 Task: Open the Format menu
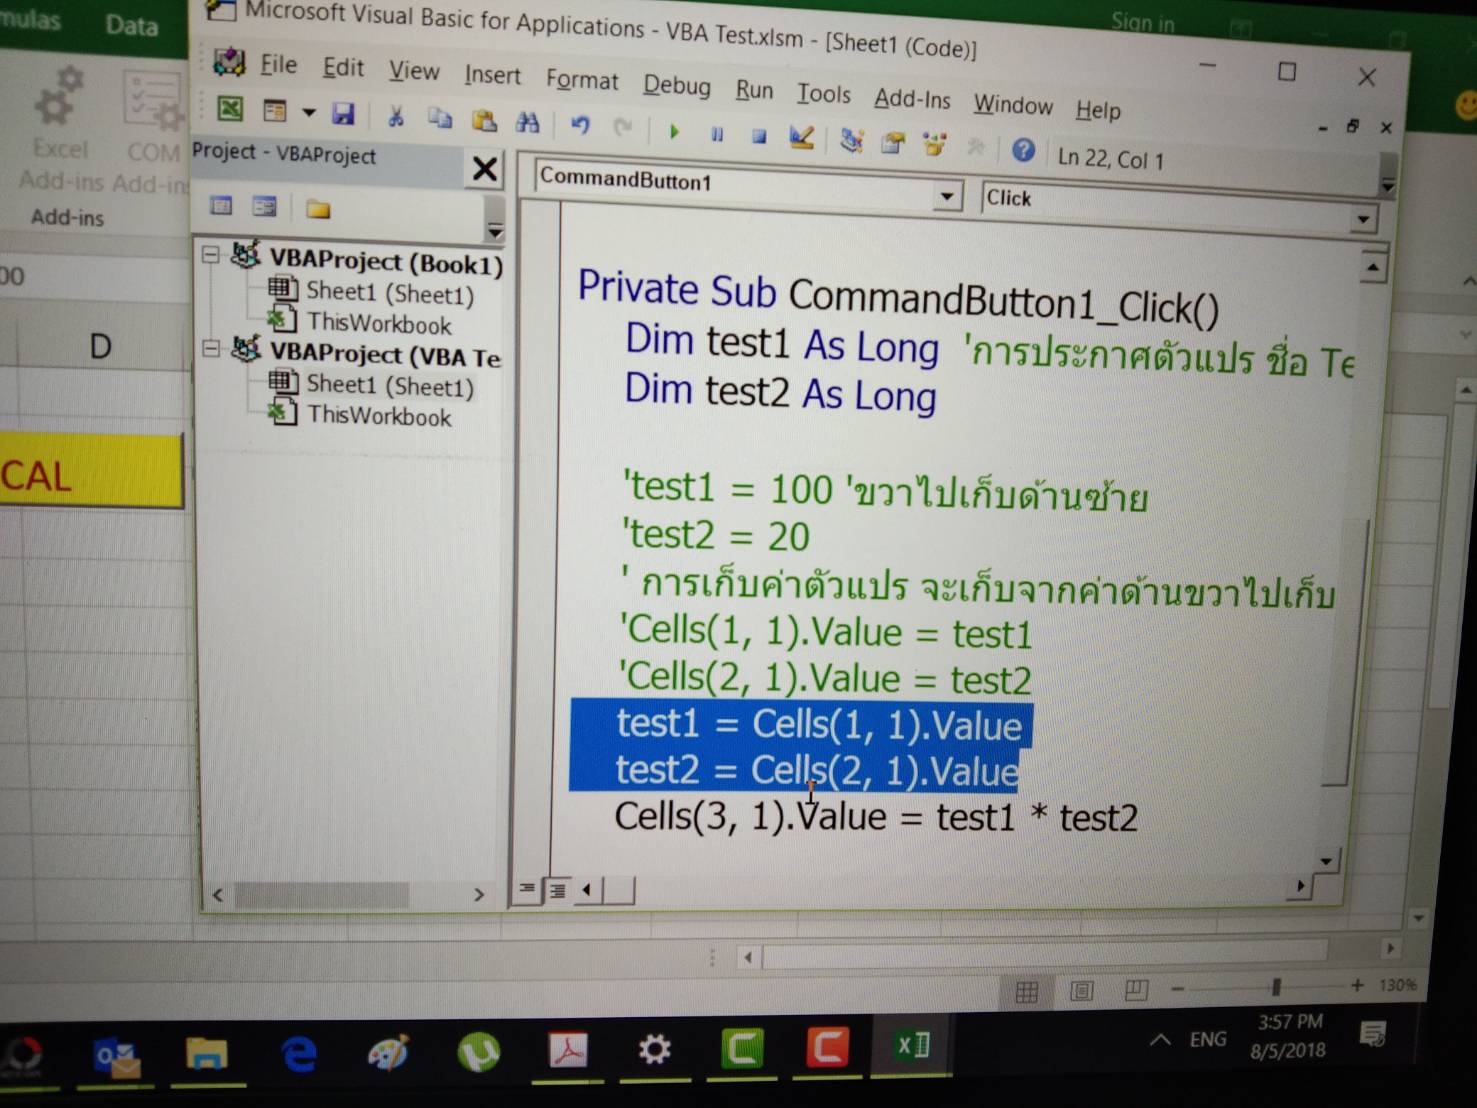582,80
